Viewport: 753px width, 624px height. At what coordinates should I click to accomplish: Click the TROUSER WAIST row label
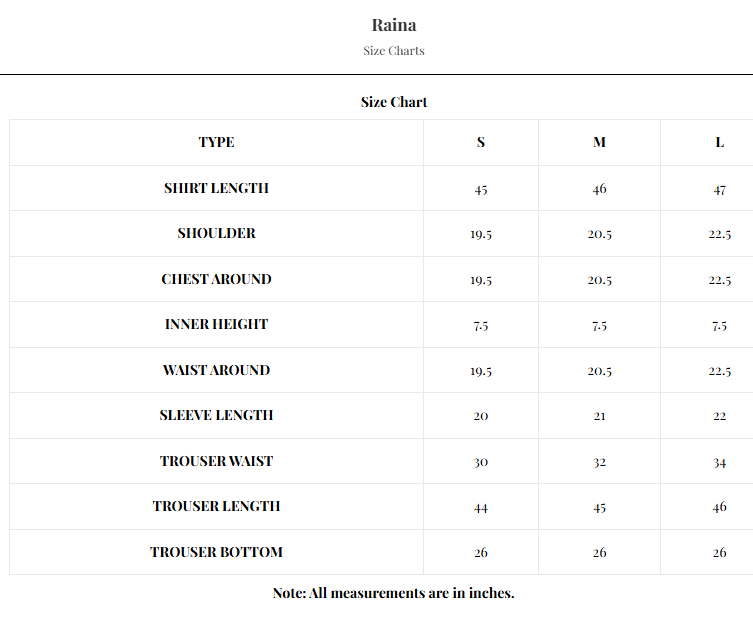point(216,461)
